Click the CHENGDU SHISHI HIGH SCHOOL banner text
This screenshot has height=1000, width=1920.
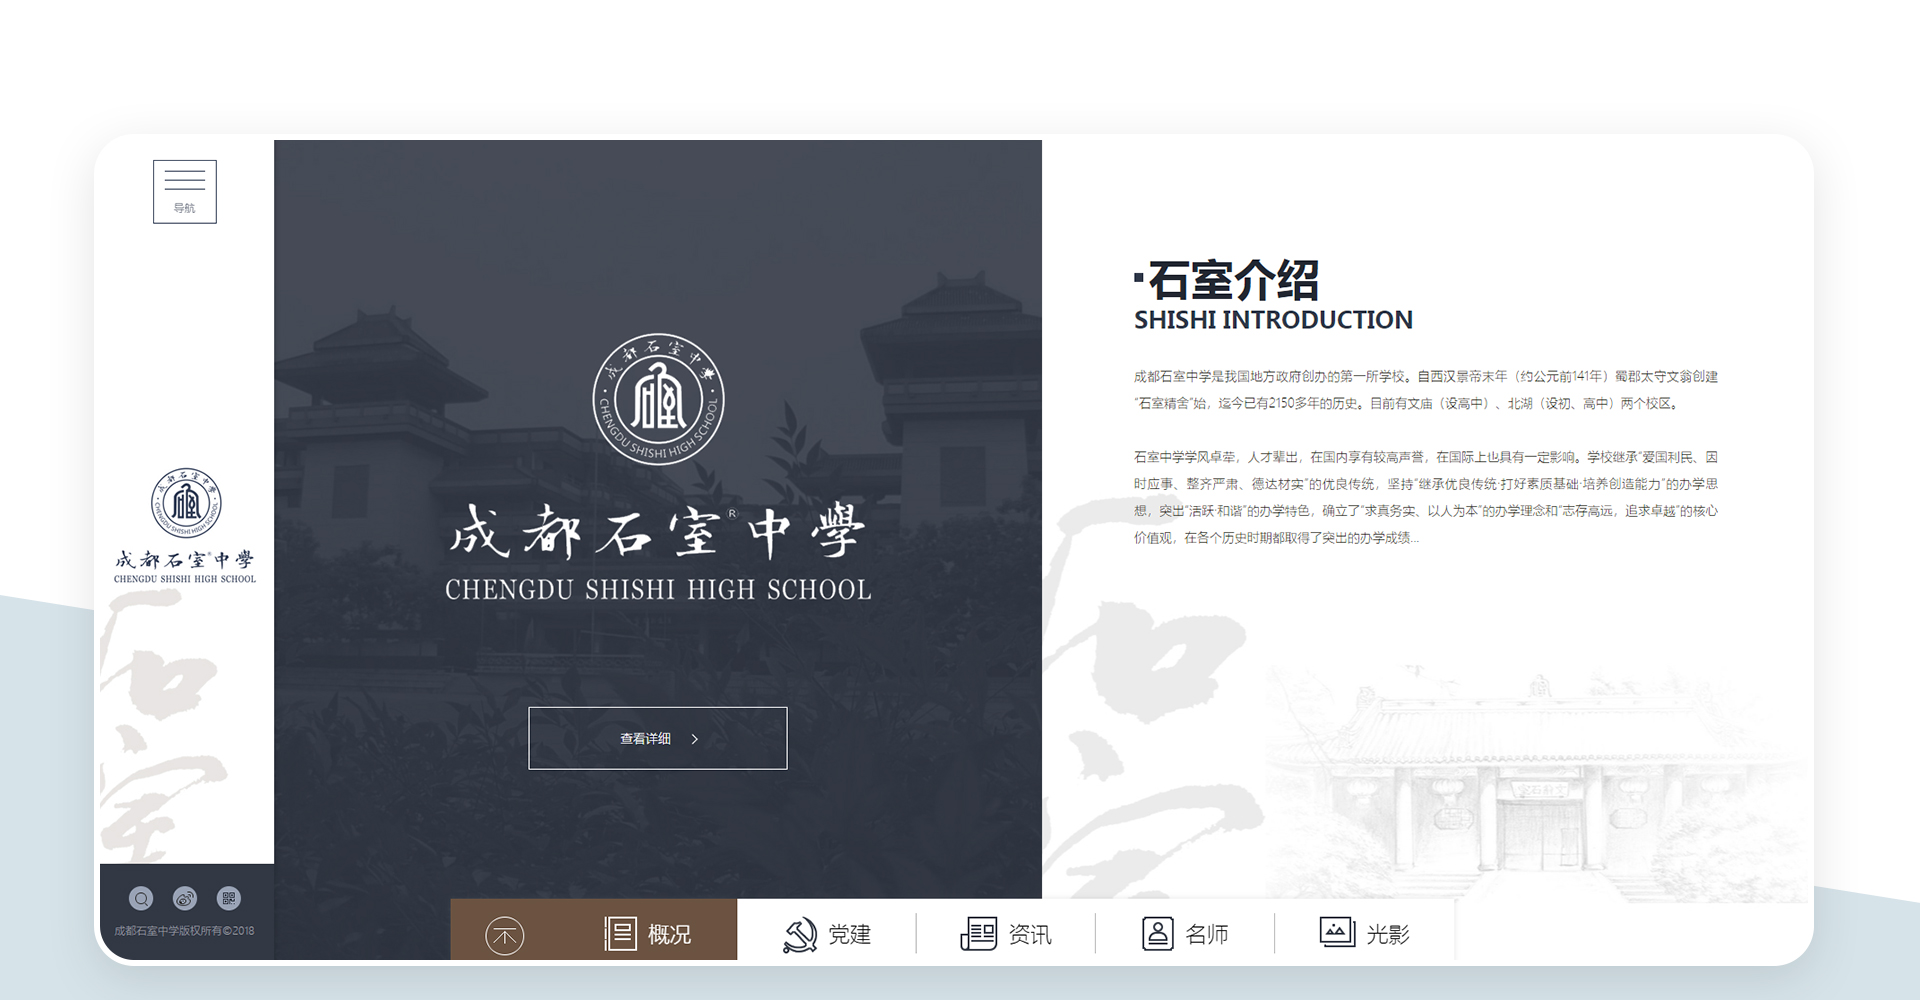(658, 590)
